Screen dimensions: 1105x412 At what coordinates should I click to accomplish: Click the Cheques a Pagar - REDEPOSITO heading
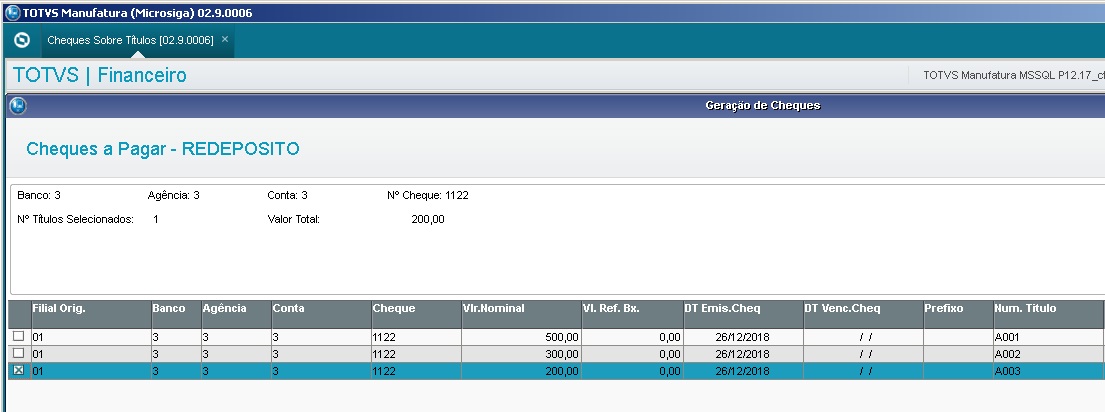tap(163, 149)
